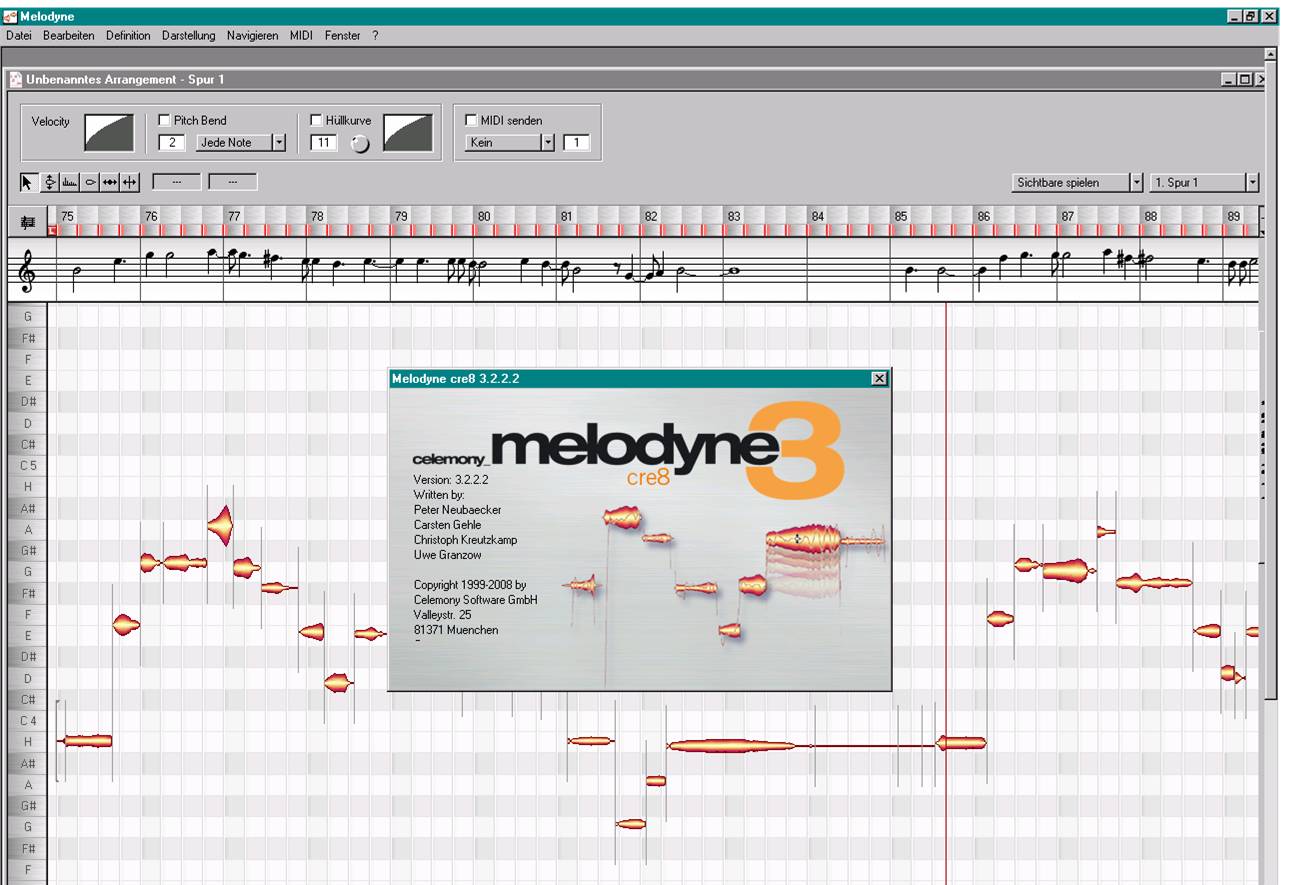
Task: Click the second dashed tool value field
Action: (x=232, y=182)
